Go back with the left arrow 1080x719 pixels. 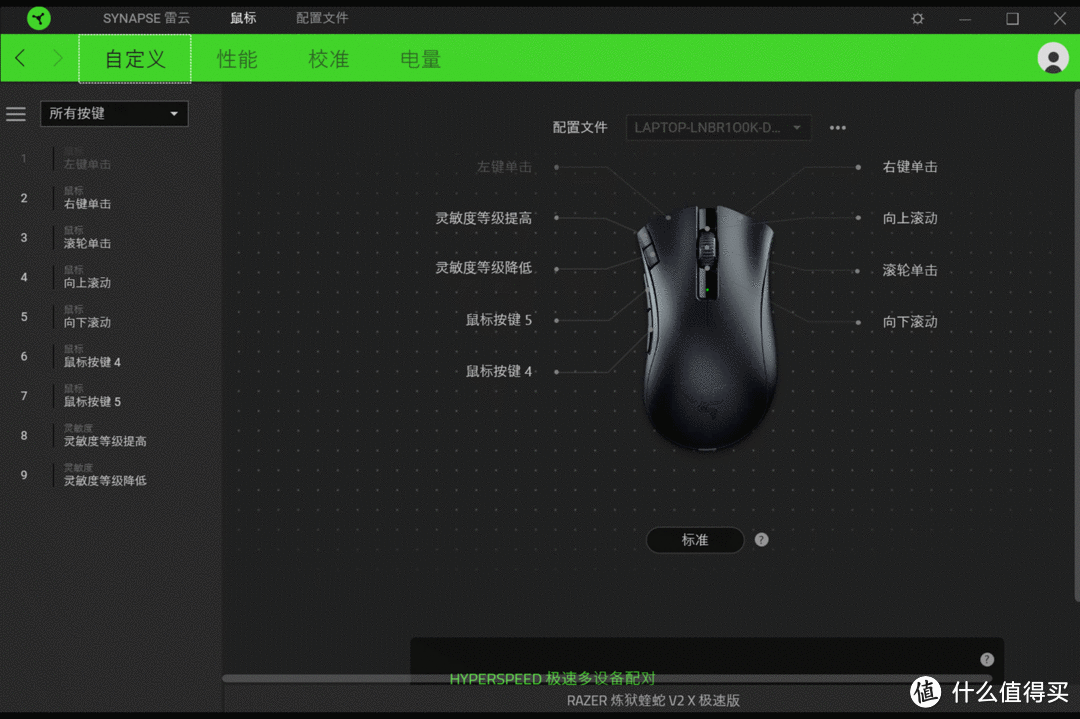pos(21,59)
